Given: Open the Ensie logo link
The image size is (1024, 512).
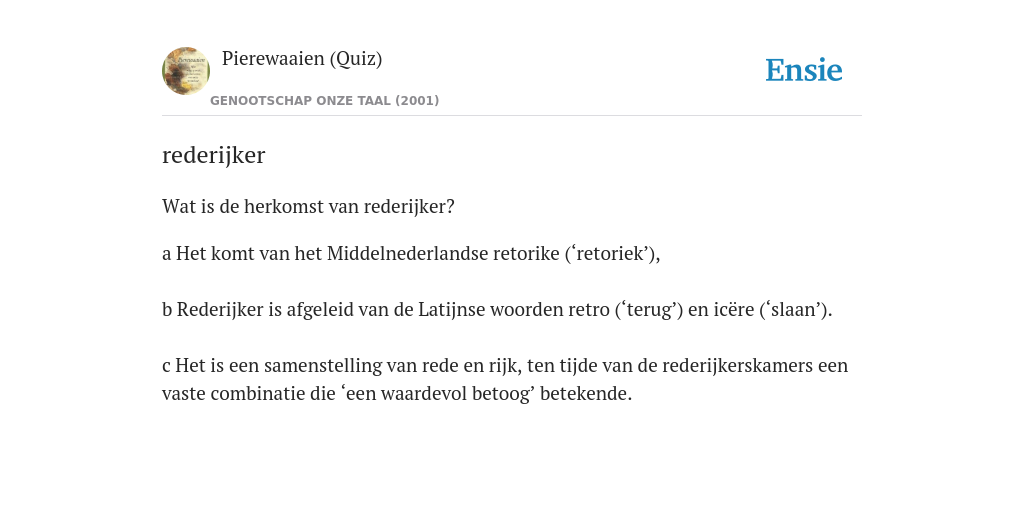Looking at the screenshot, I should [x=804, y=70].
